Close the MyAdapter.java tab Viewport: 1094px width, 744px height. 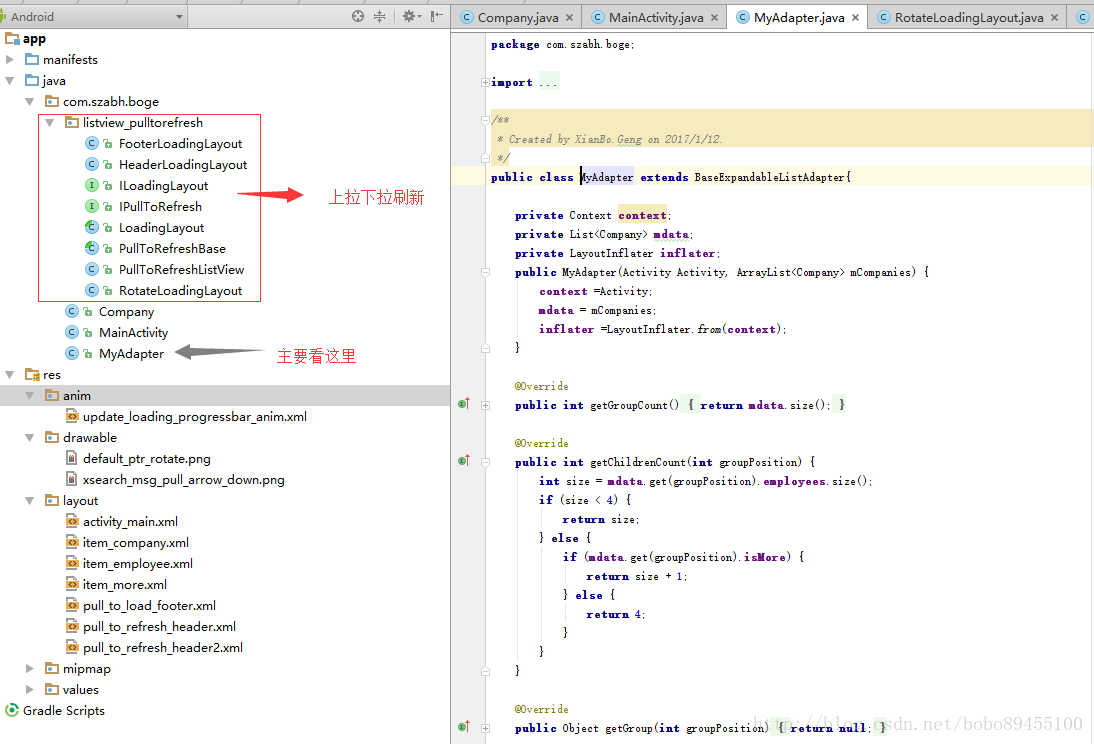[855, 17]
